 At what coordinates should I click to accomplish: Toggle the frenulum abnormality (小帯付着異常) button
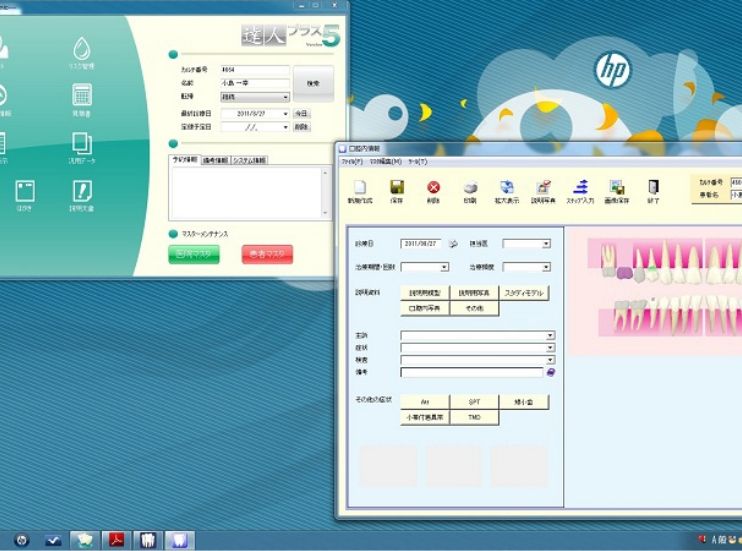pos(425,417)
